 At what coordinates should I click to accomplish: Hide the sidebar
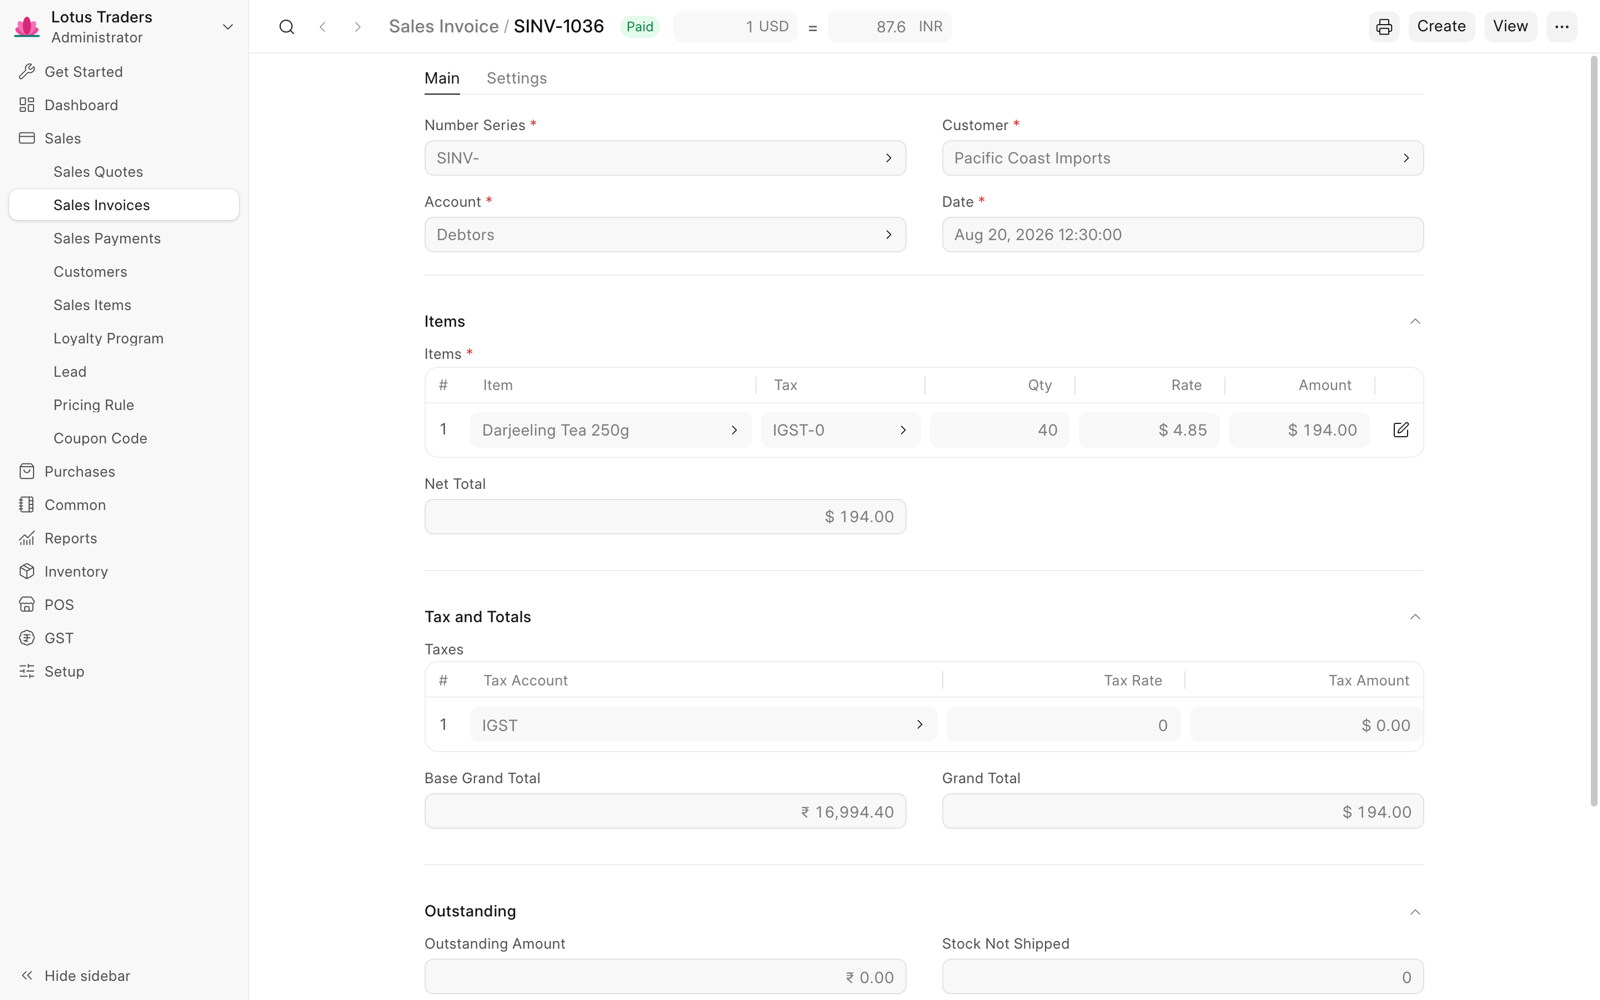tap(76, 976)
